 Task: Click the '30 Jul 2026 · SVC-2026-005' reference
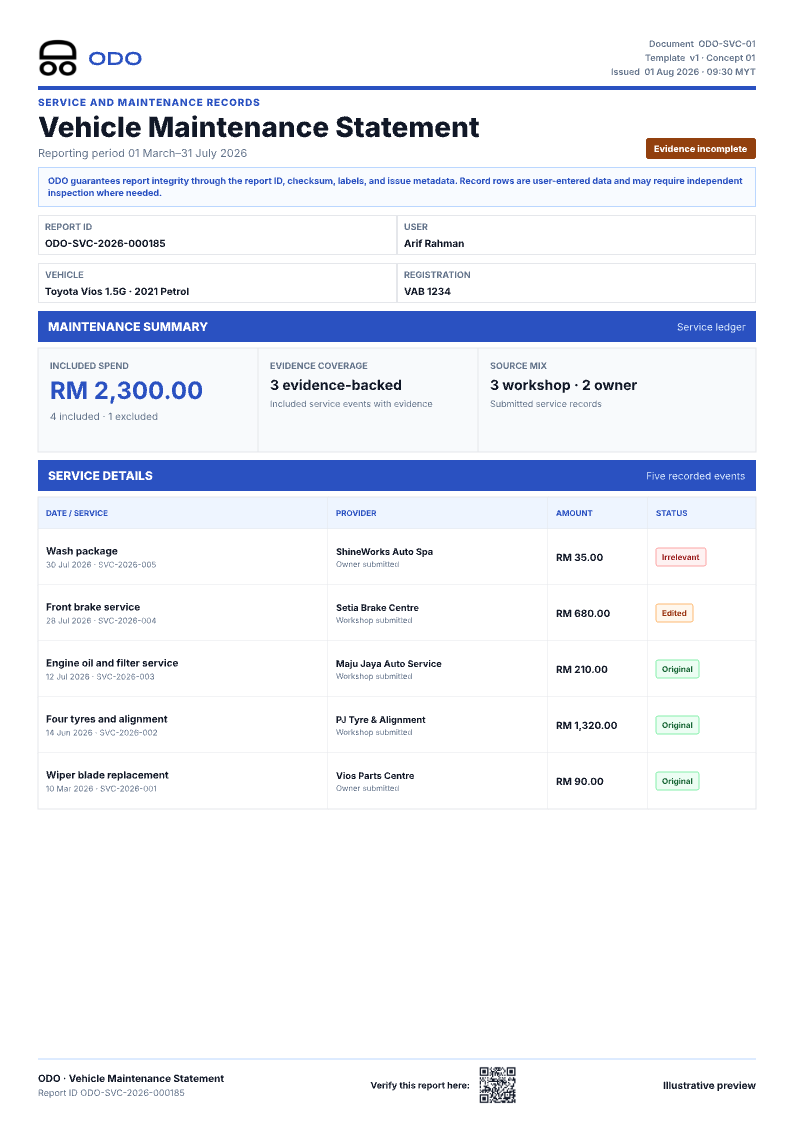(101, 564)
